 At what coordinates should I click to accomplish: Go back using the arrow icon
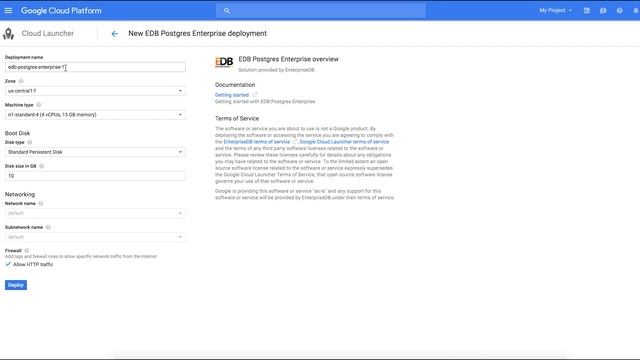(x=115, y=34)
